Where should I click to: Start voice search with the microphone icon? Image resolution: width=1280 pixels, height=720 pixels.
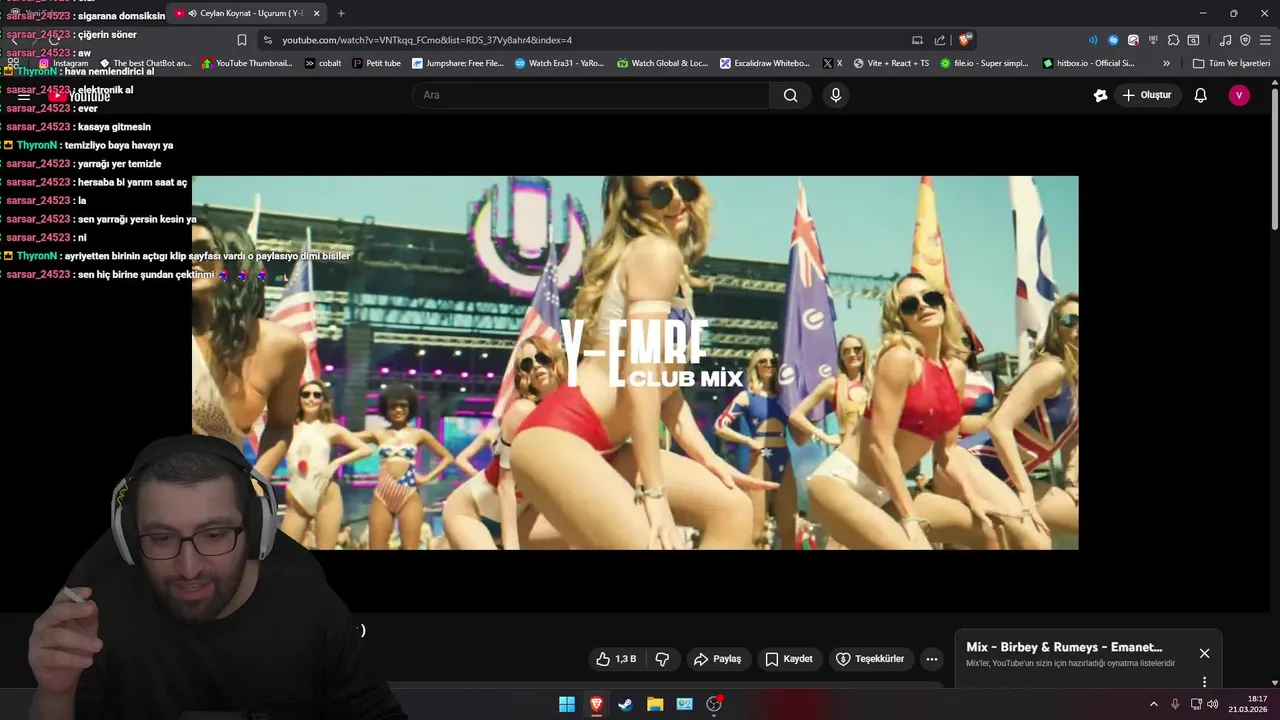[836, 95]
